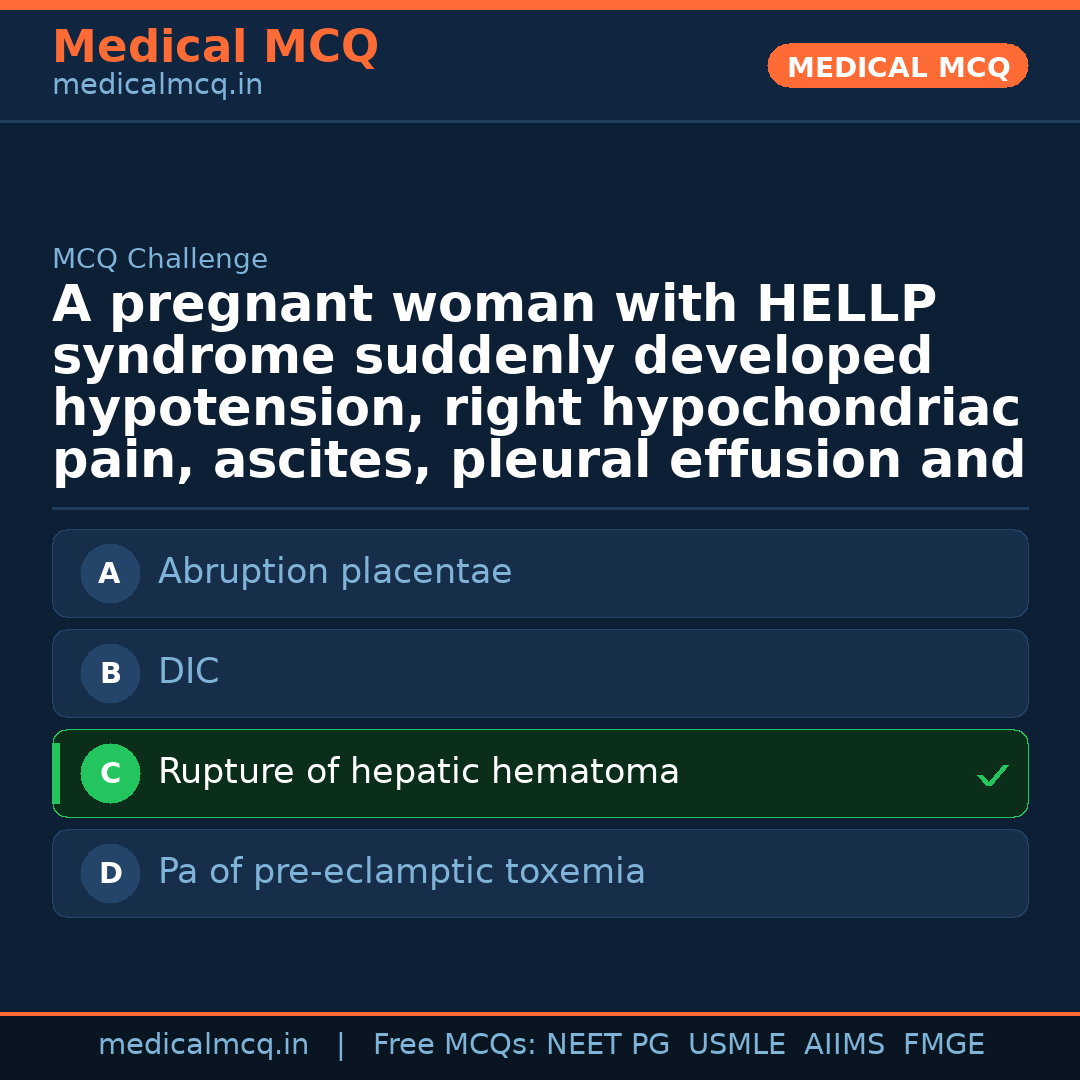Viewport: 1080px width, 1080px height.
Task: Click the 'MCQ Challenge' label above the question
Action: (160, 260)
